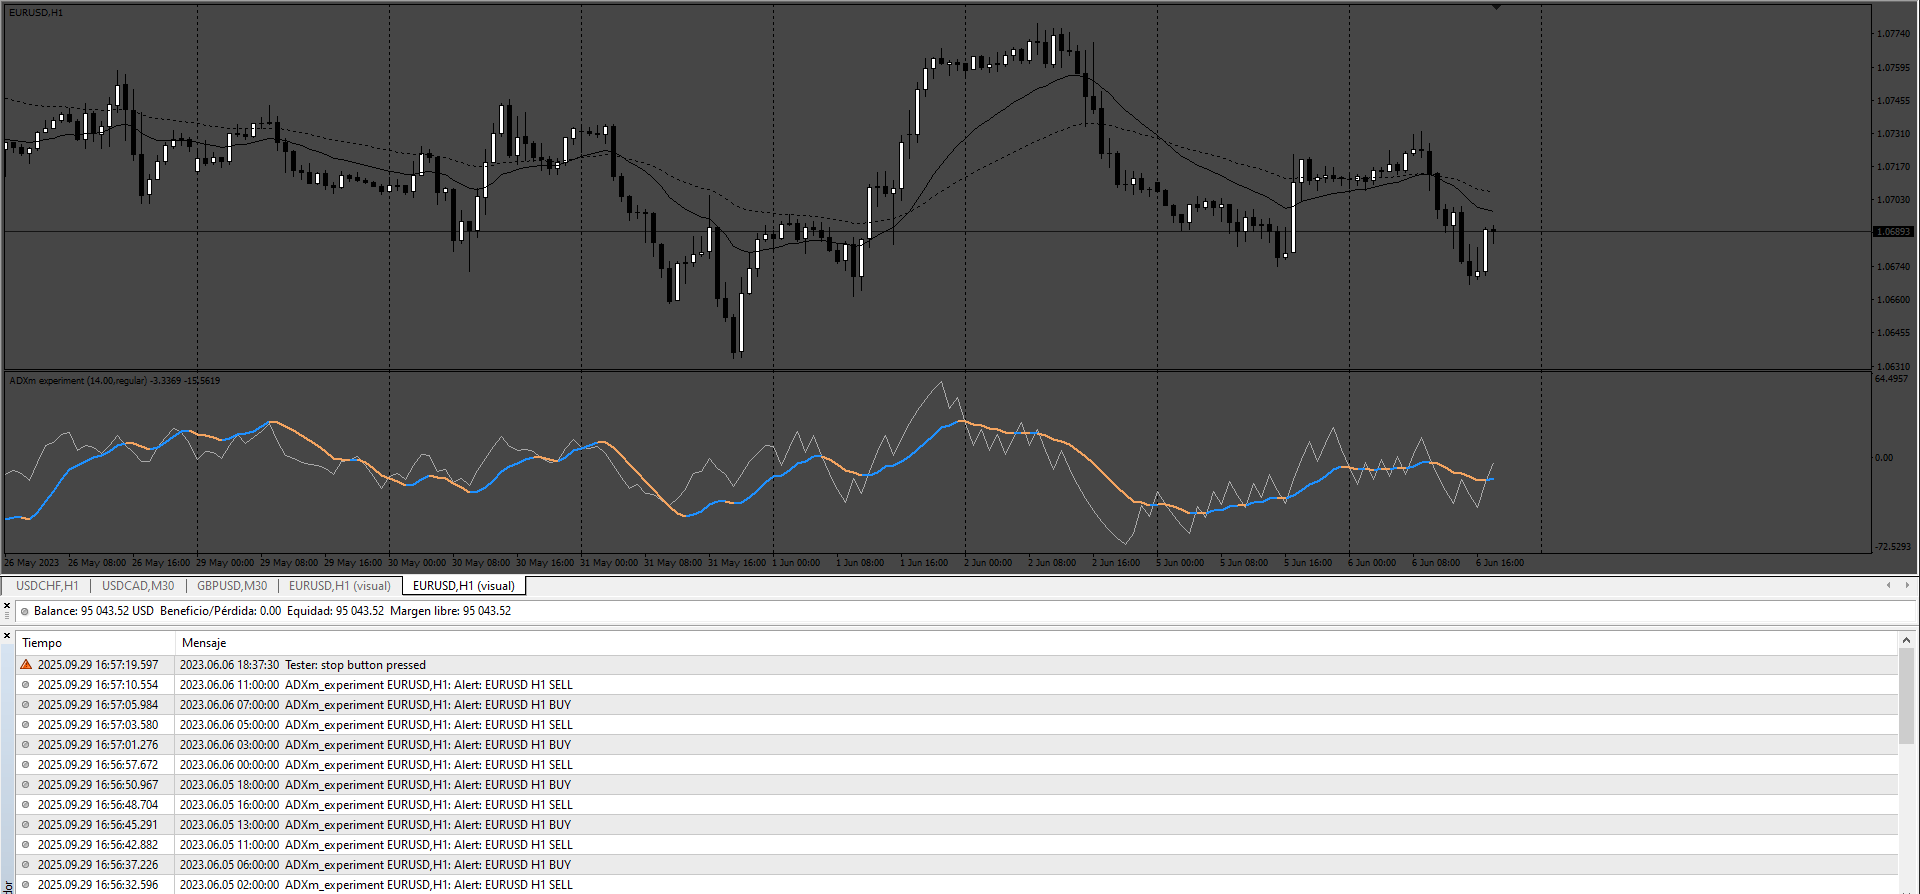Close the journal log panel

tap(7, 636)
